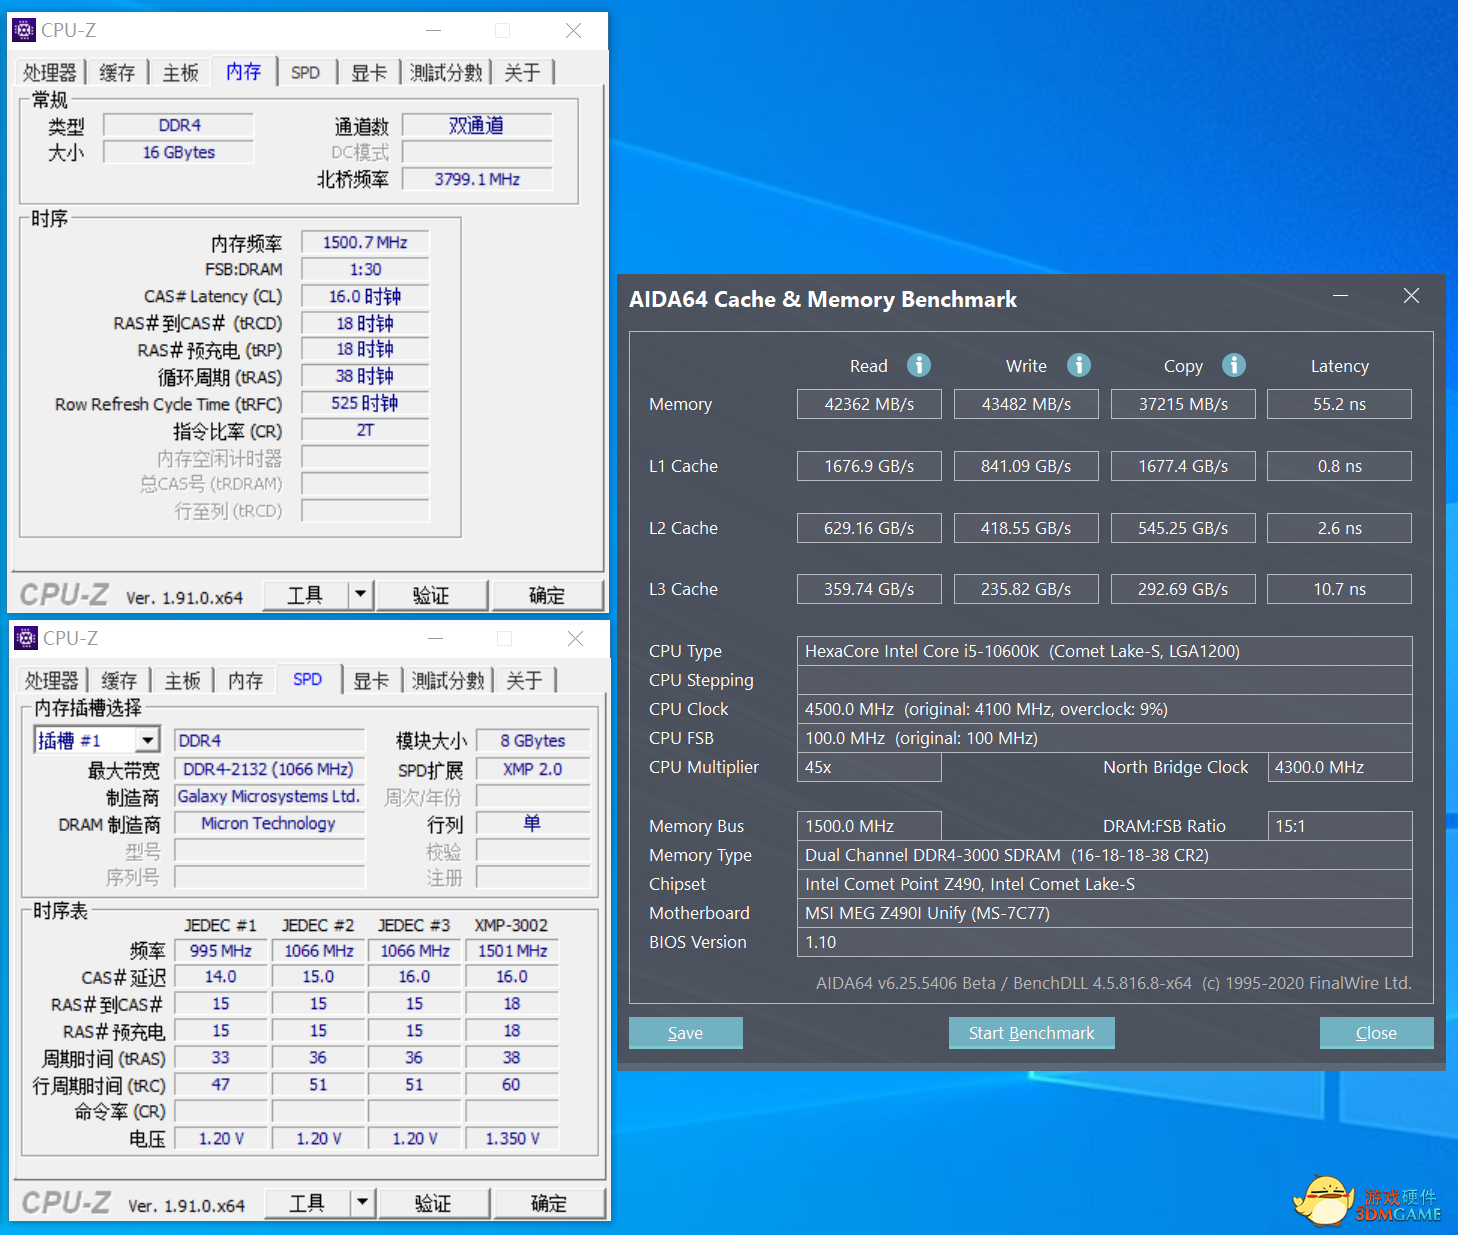
Task: Click 确定 button in bottom CPU-Z window
Action: coord(549,1203)
